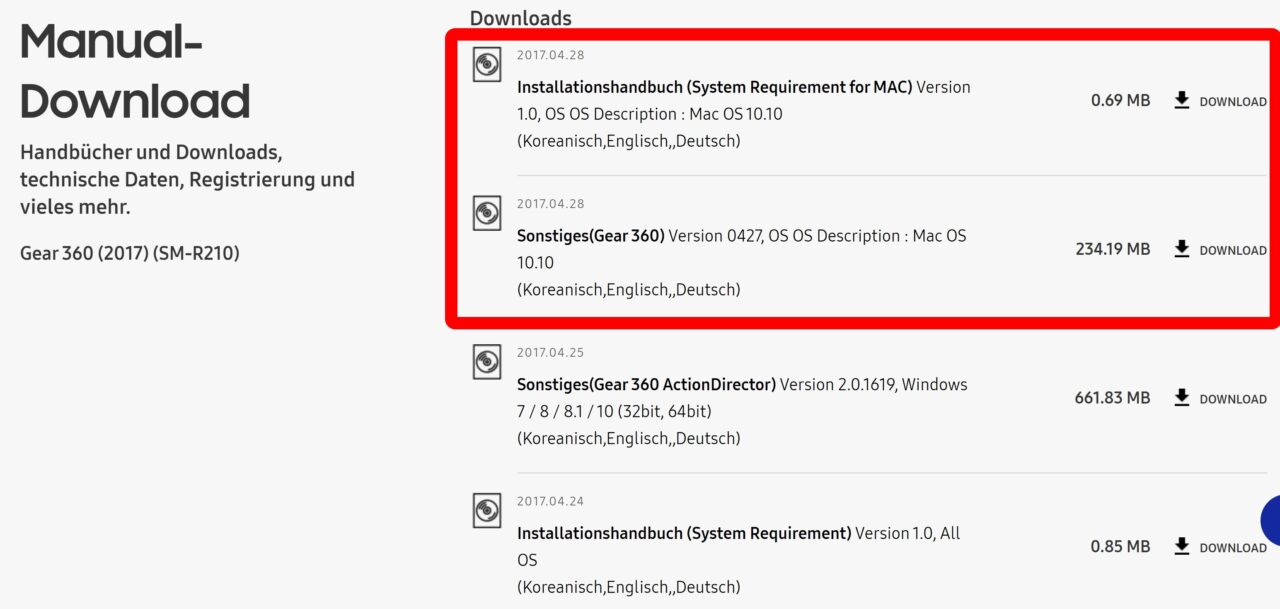Click the blue floating button at the right edge
1280x609 pixels.
point(1270,520)
